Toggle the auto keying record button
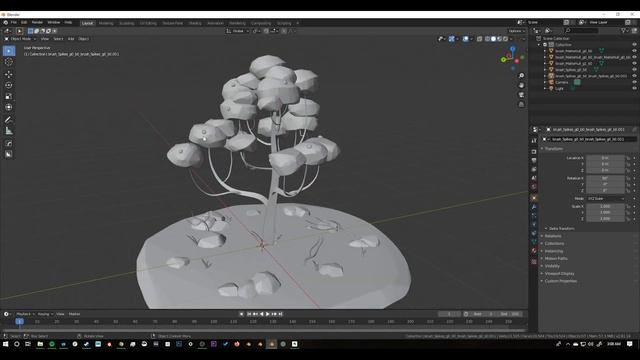Screen dimensions: 640x360 tap(241, 314)
